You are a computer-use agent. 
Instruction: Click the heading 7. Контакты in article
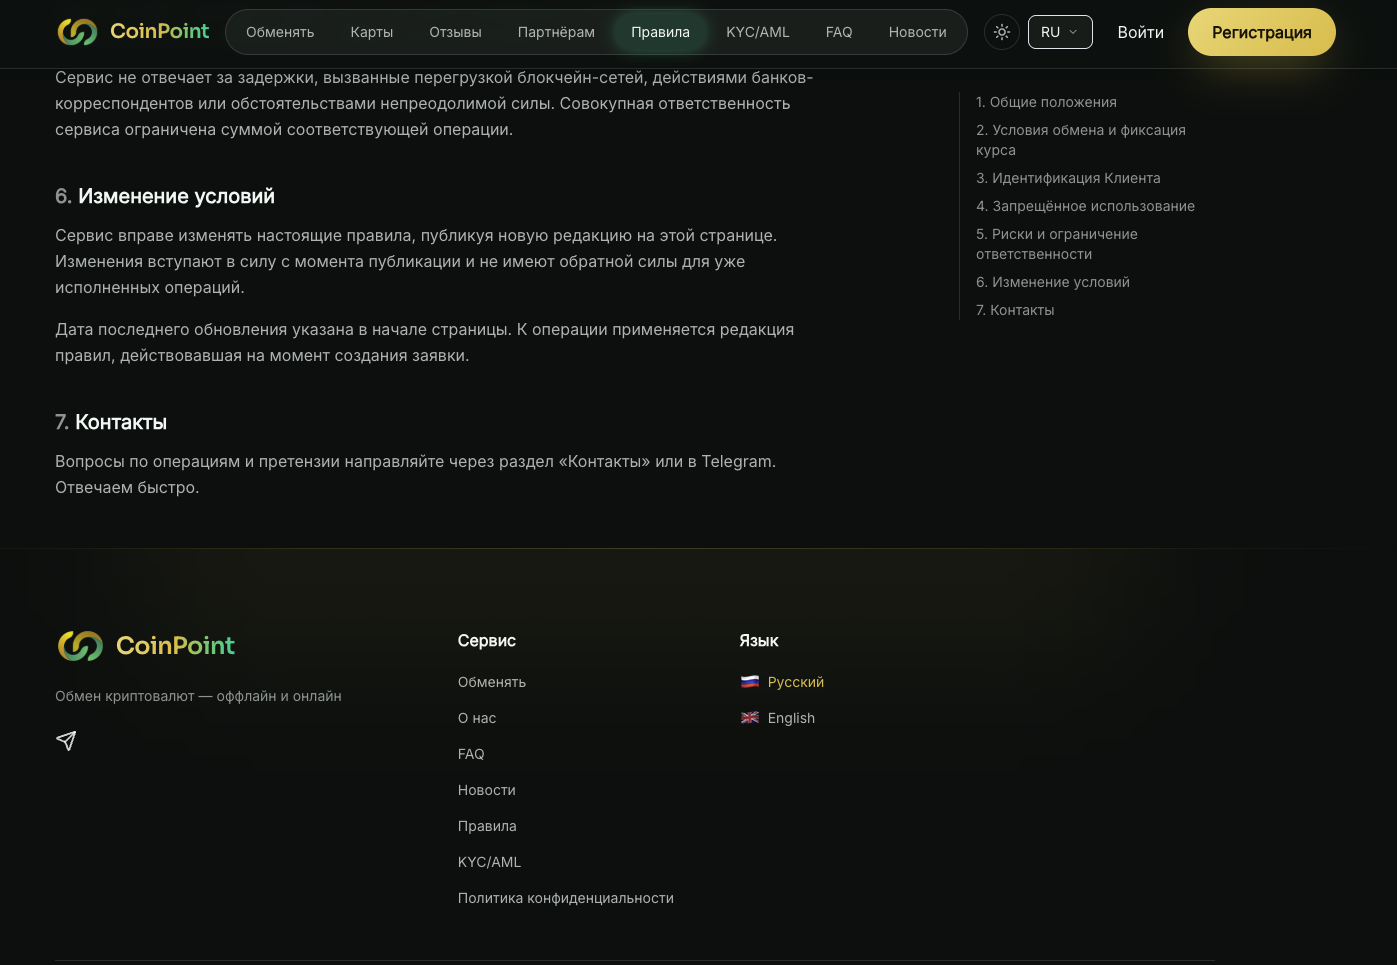point(111,422)
